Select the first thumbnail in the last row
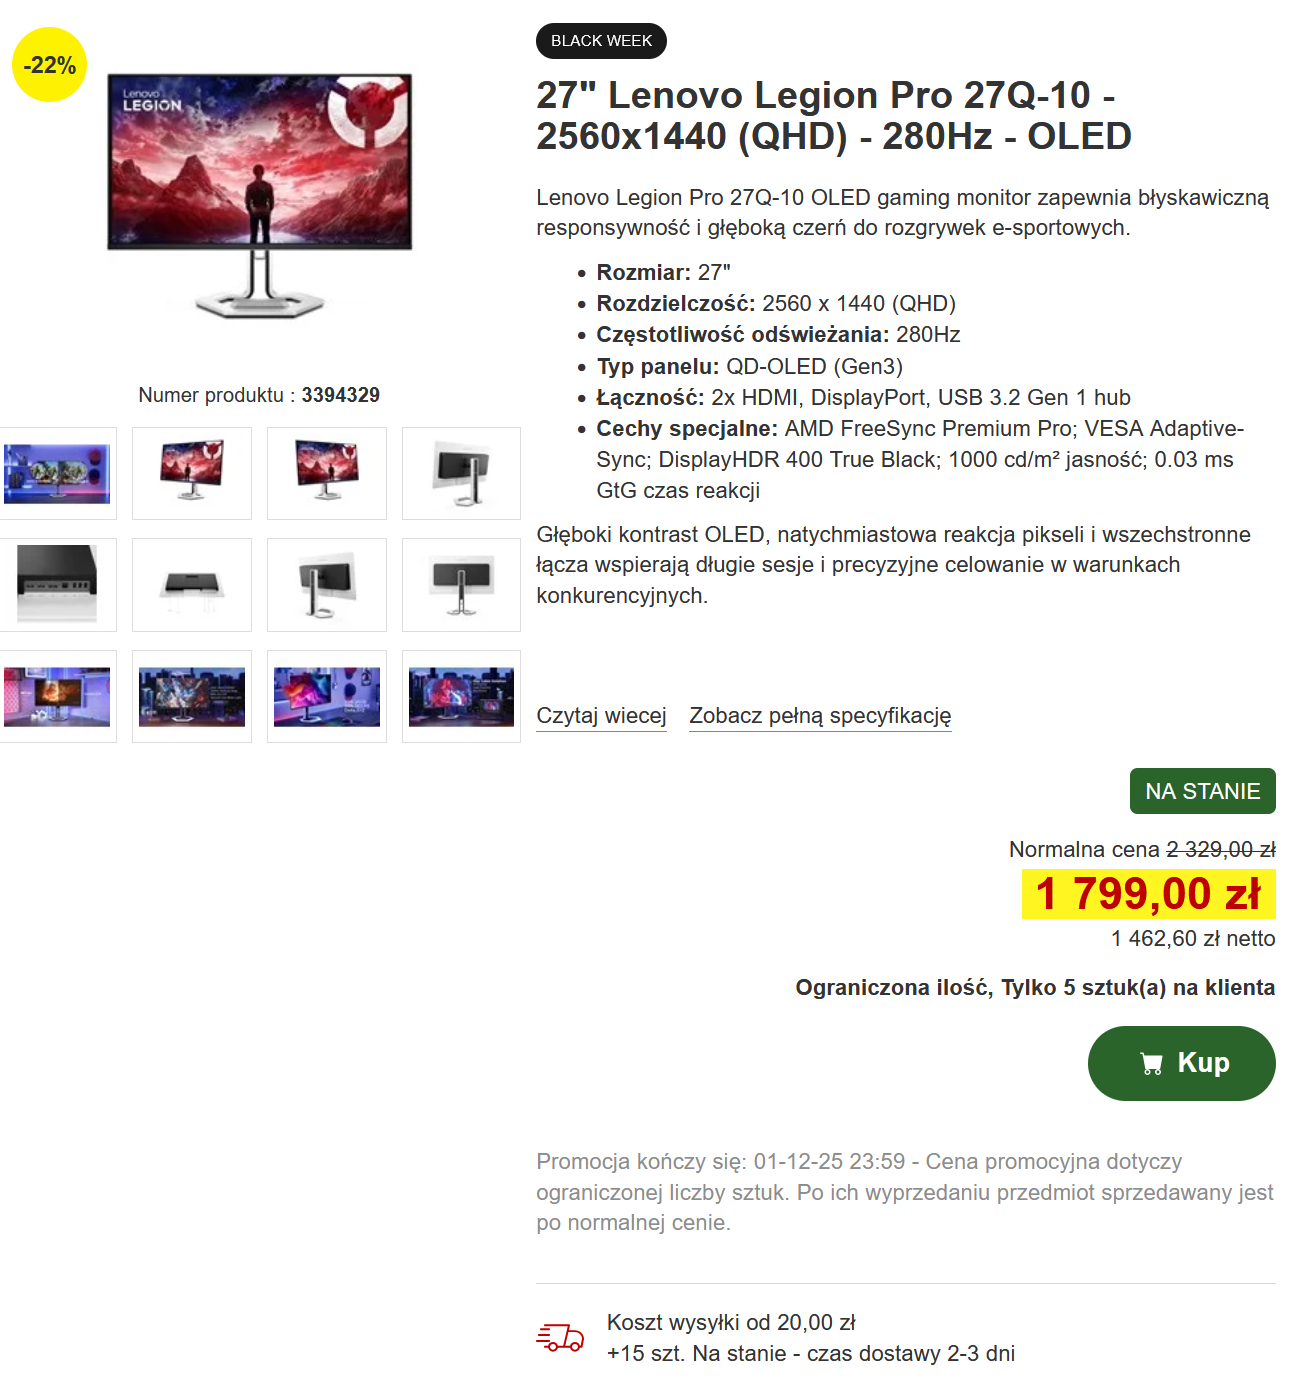The width and height of the screenshot is (1292, 1390). pyautogui.click(x=57, y=696)
